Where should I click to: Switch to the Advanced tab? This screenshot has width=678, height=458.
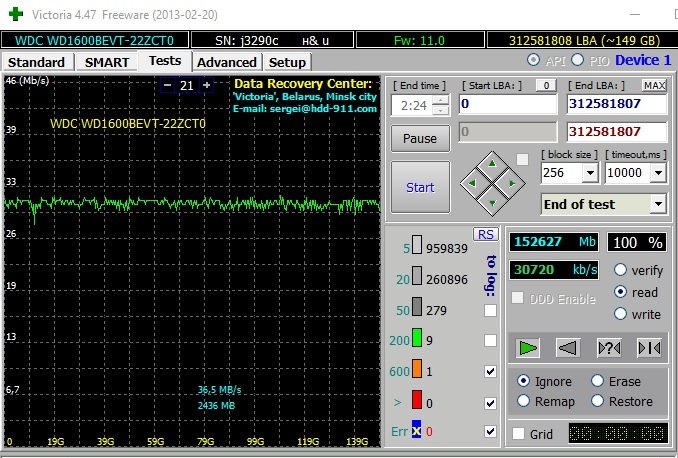(227, 62)
